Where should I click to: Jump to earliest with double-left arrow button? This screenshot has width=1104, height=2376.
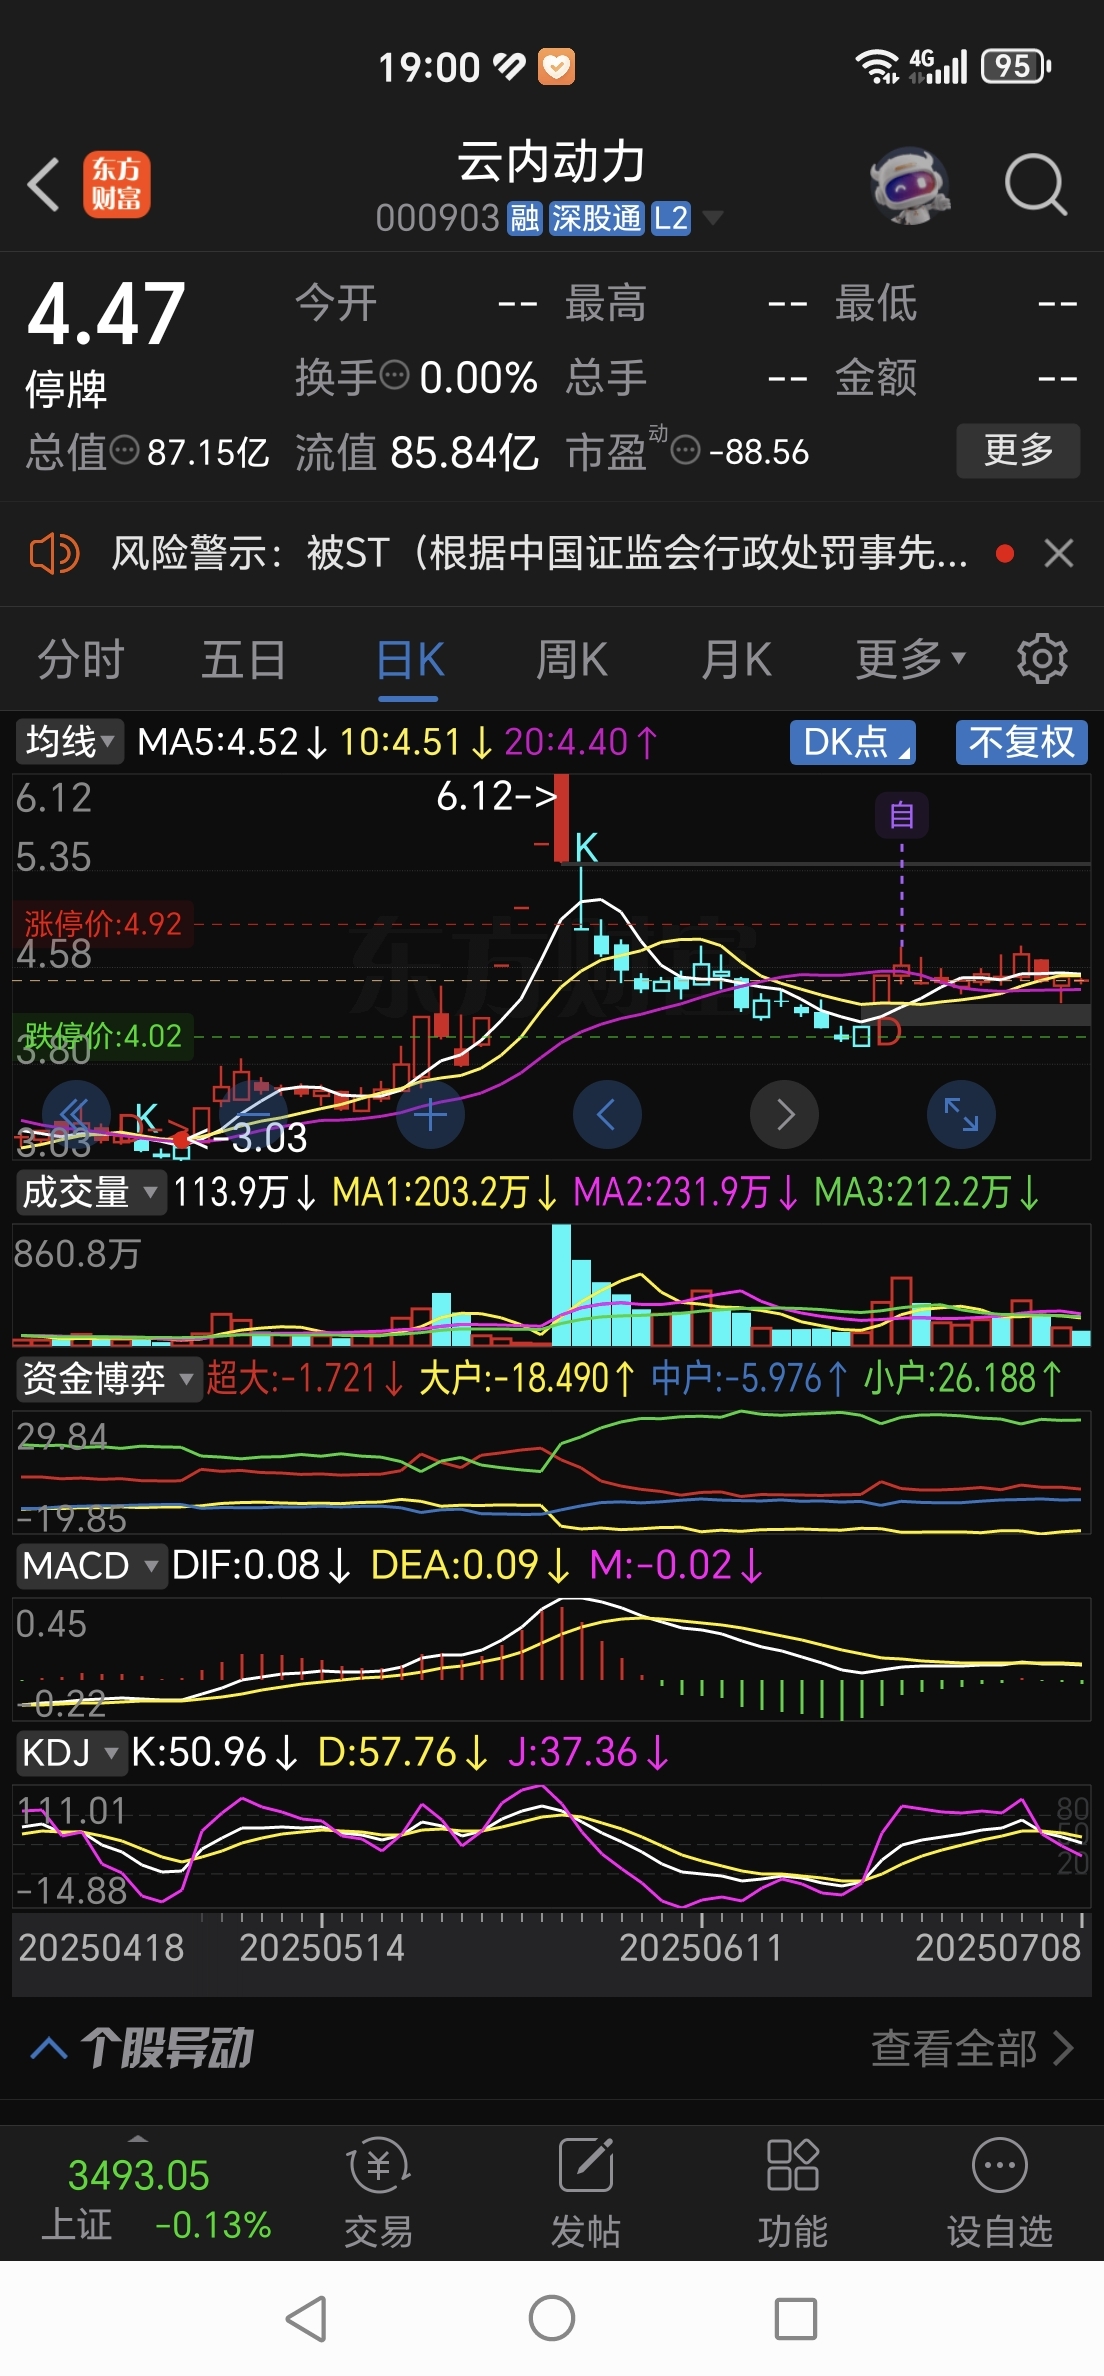click(76, 1114)
